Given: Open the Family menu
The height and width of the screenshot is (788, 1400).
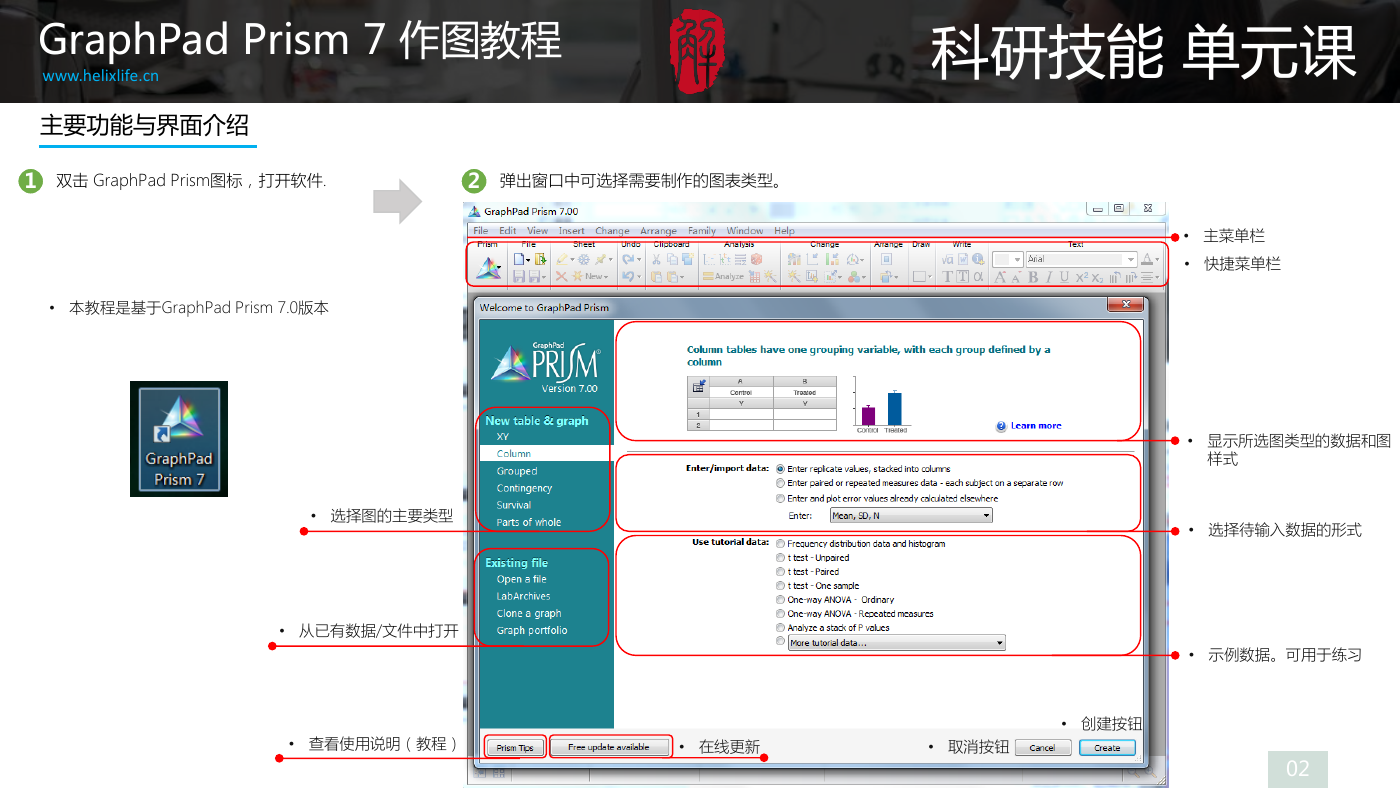Looking at the screenshot, I should tap(702, 231).
